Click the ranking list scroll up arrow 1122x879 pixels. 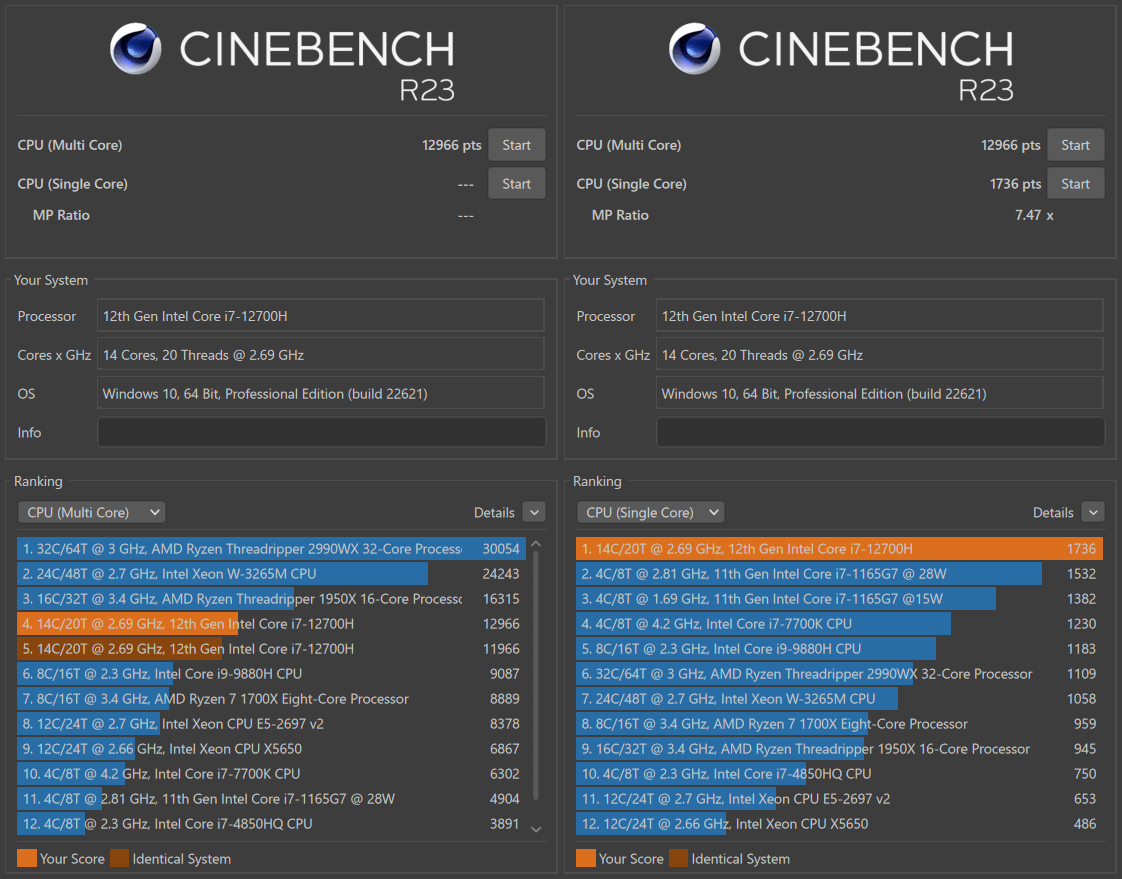pyautogui.click(x=536, y=545)
